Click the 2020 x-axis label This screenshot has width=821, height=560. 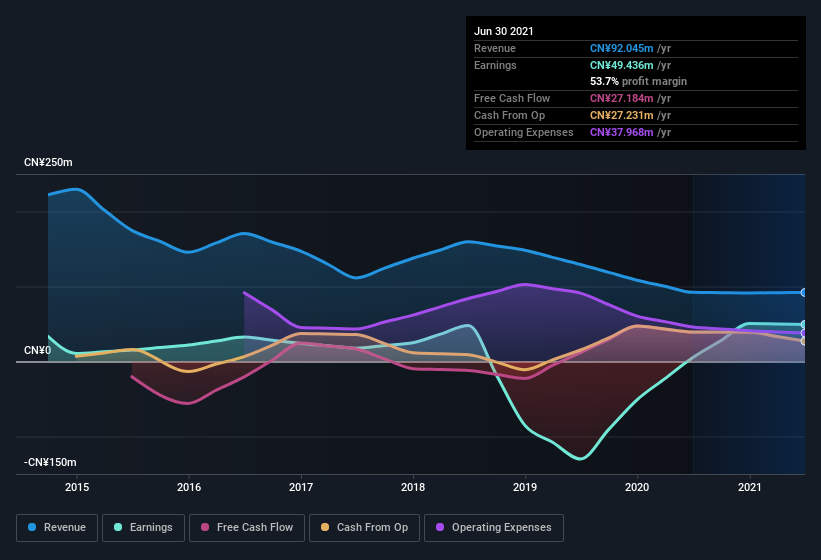pyautogui.click(x=637, y=487)
